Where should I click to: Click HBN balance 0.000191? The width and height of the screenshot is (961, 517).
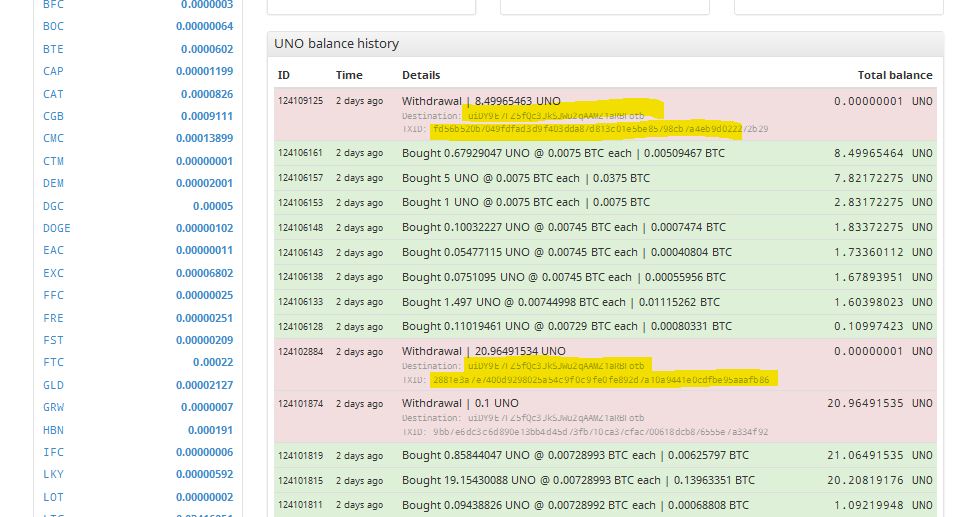click(211, 430)
